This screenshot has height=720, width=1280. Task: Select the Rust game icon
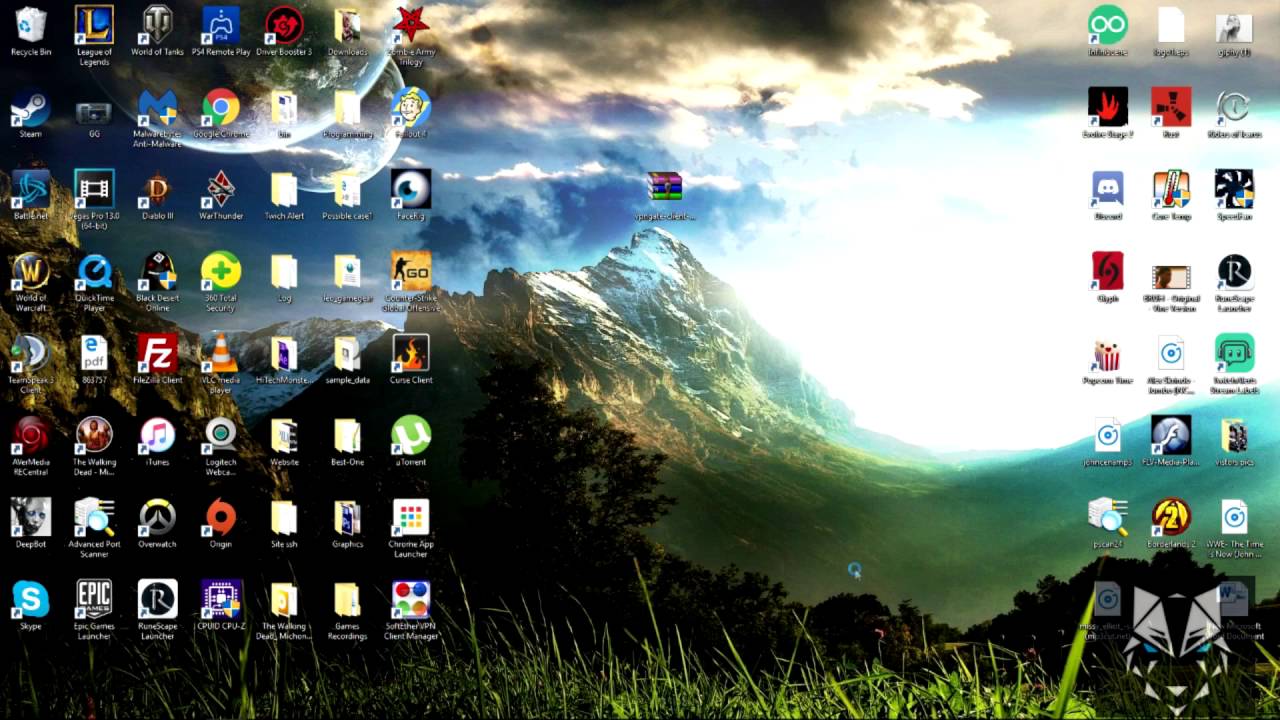point(1171,107)
